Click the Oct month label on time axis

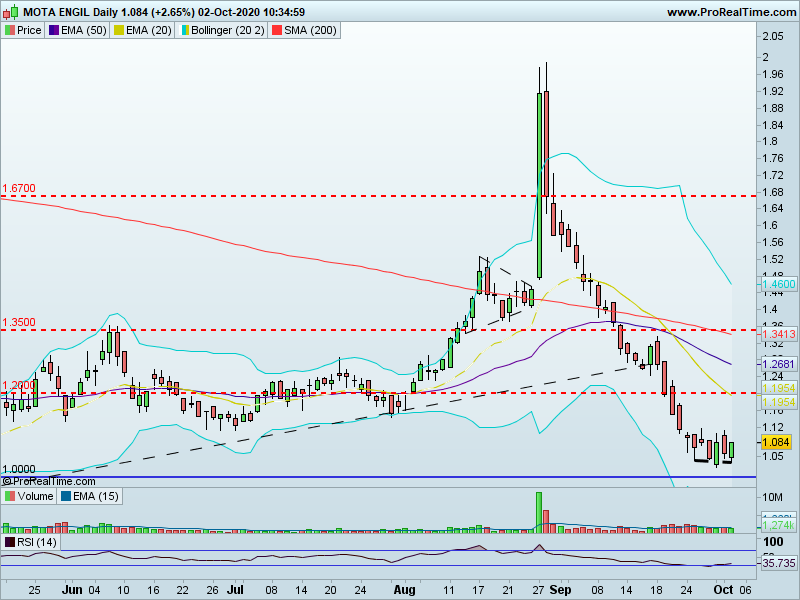[723, 590]
